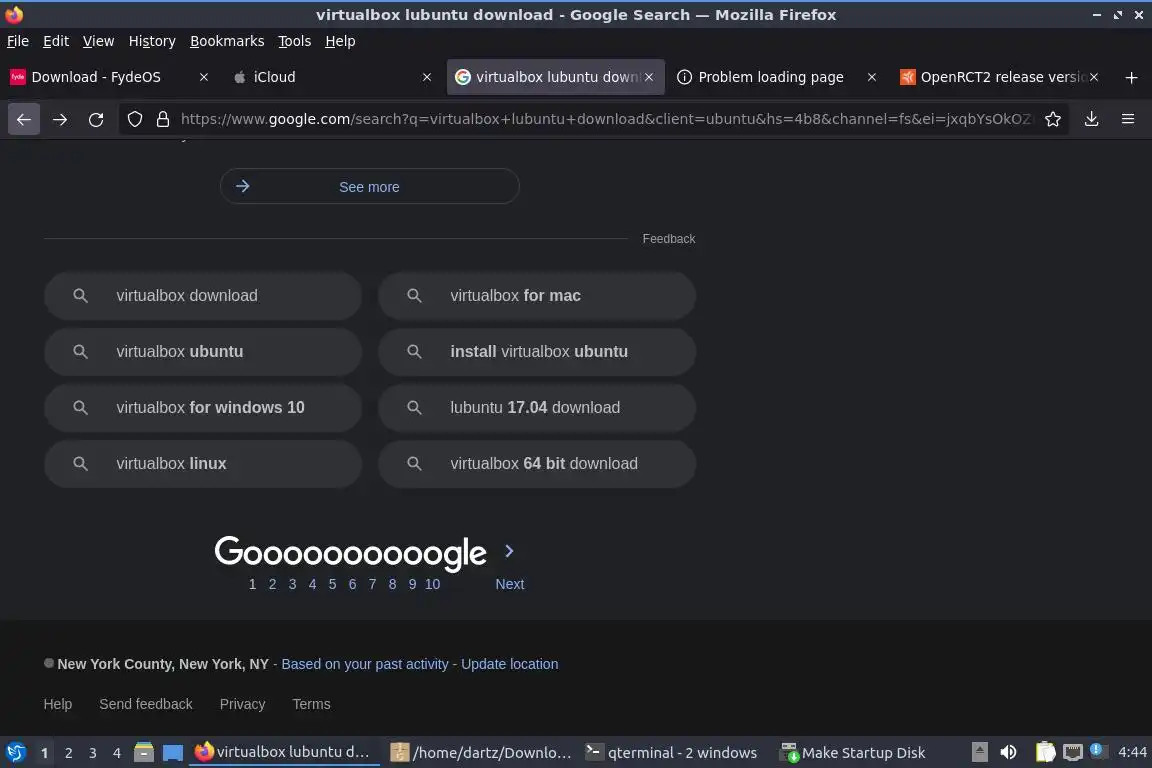The width and height of the screenshot is (1152, 768).
Task: Search related term virtualbox for windows 10
Action: (203, 407)
